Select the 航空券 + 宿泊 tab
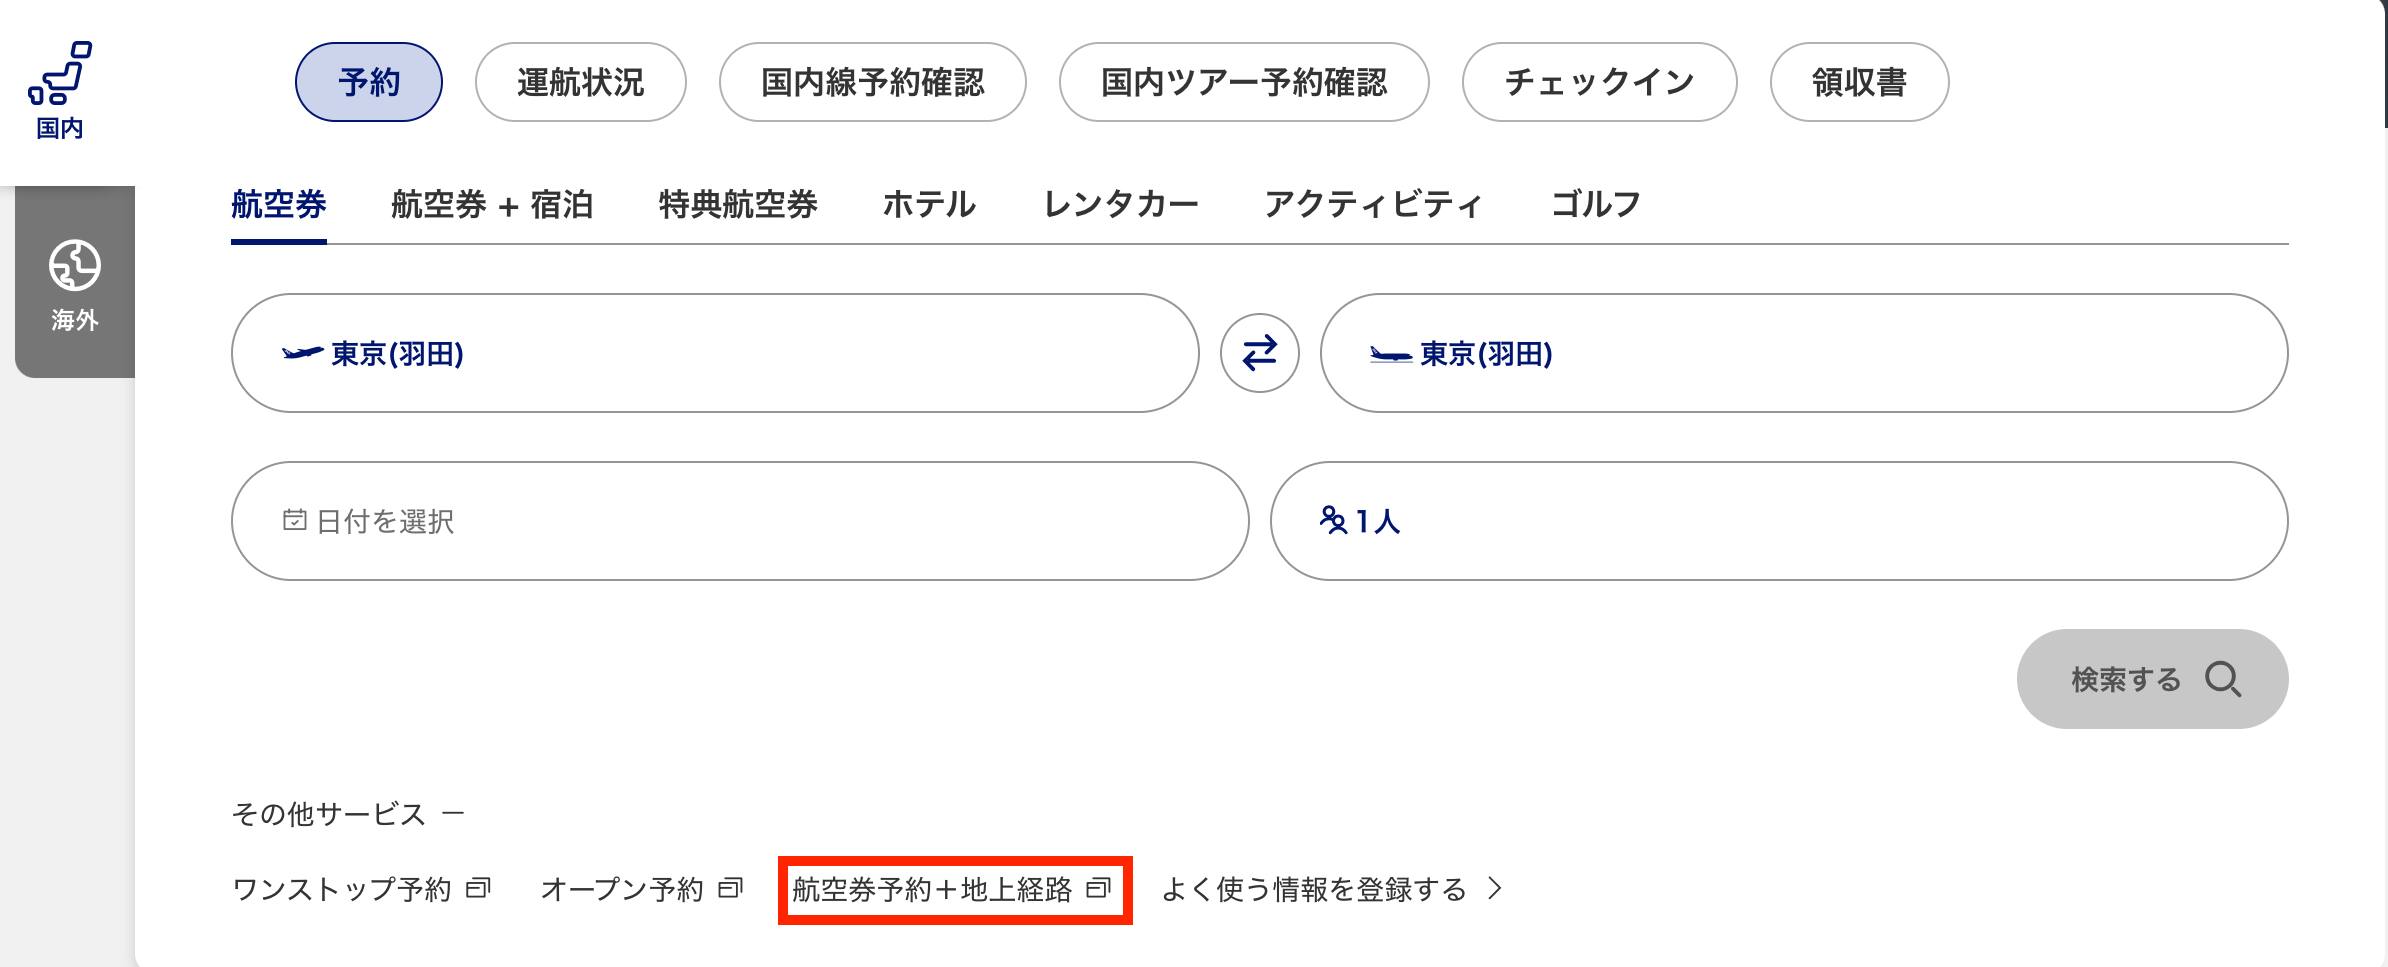The width and height of the screenshot is (2388, 967). (x=492, y=205)
